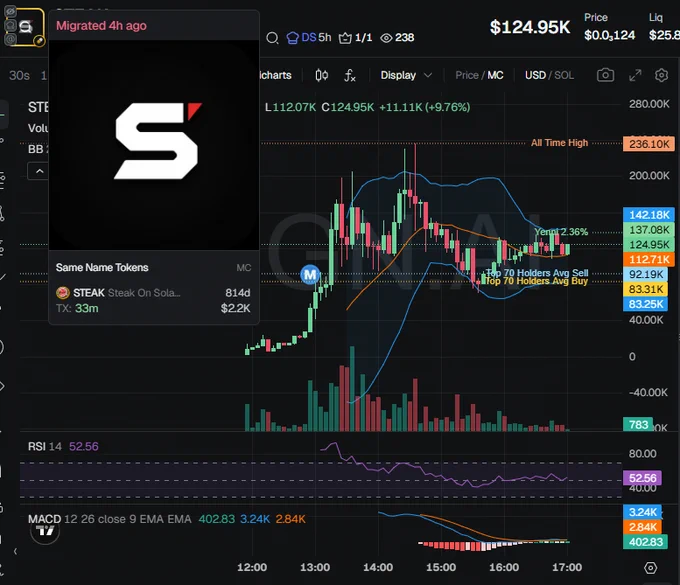The image size is (680, 585).
Task: Click the crown 1/1 indicator
Action: [x=355, y=38]
